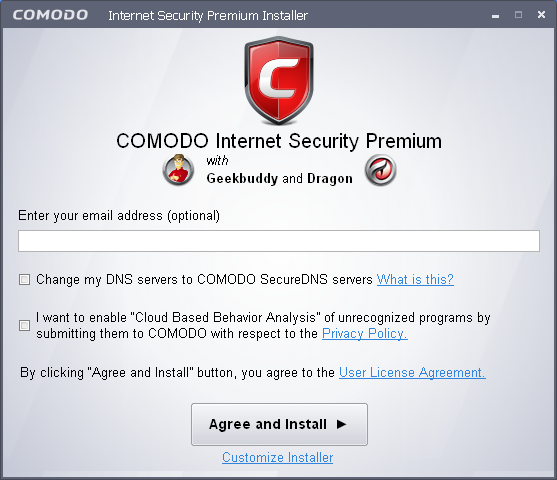
Task: Click the red COMODO shield logo
Action: [x=279, y=81]
